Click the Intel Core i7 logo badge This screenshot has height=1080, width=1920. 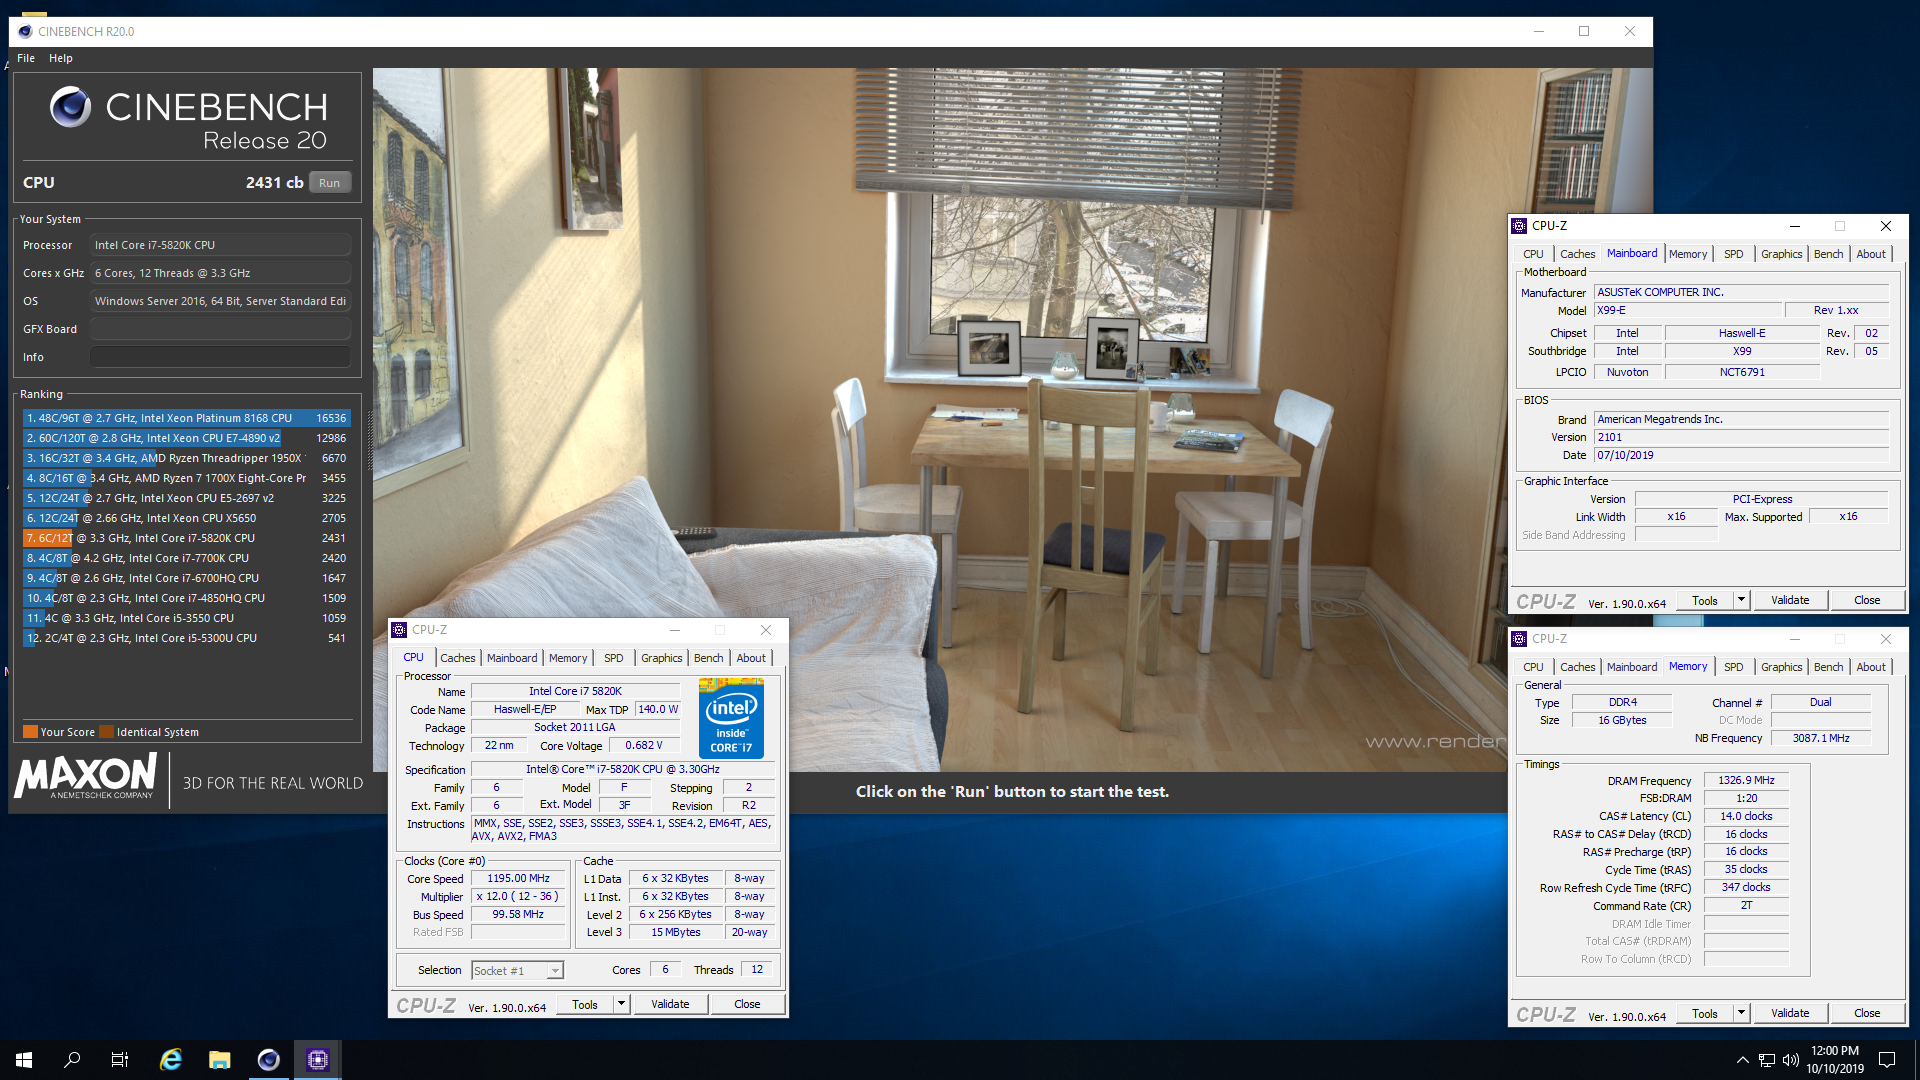pos(731,718)
